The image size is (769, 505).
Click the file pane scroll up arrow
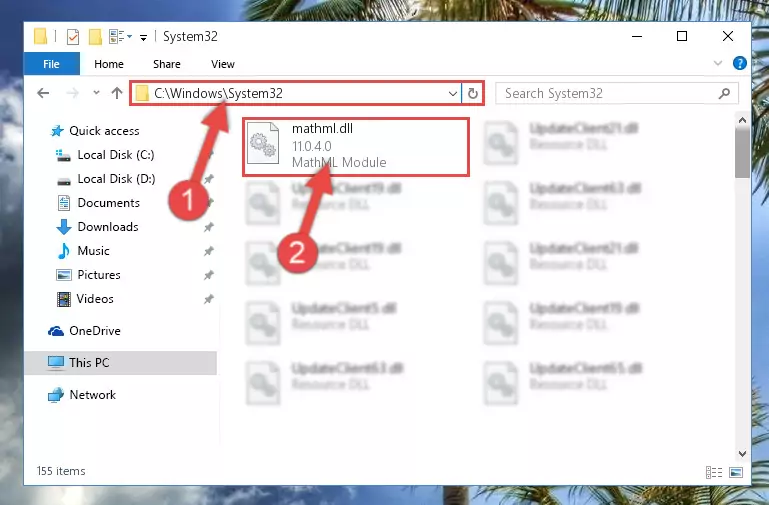point(742,120)
